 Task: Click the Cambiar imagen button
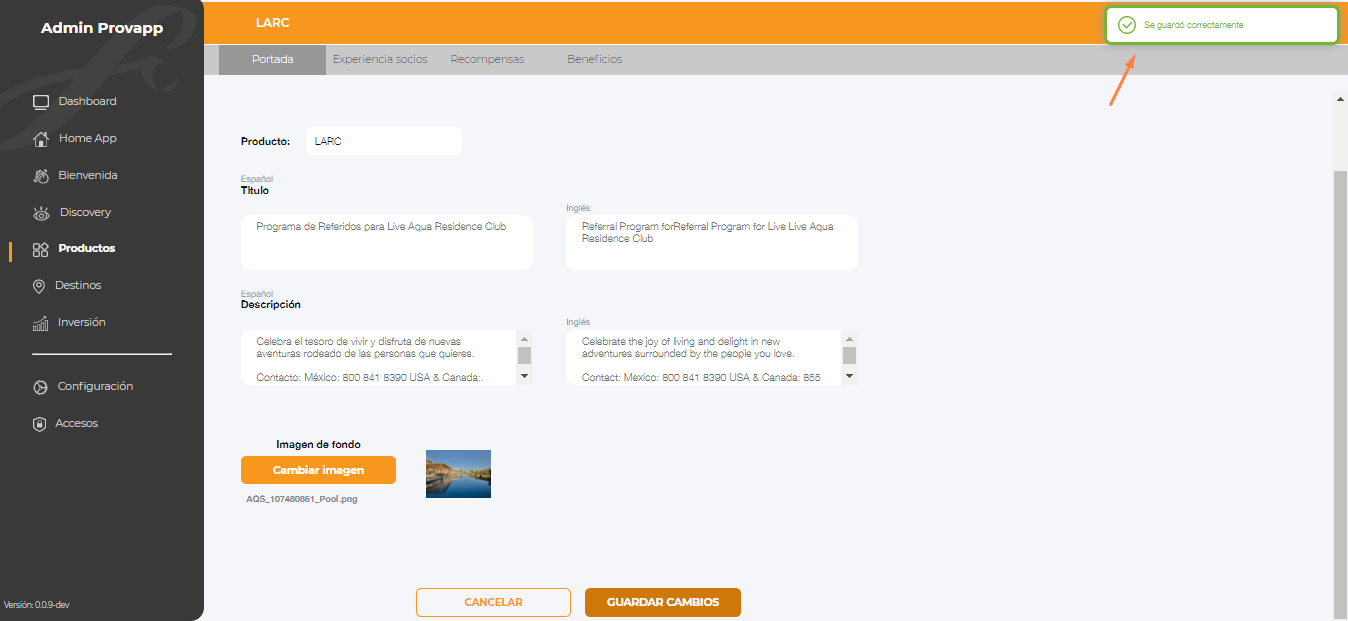[318, 470]
